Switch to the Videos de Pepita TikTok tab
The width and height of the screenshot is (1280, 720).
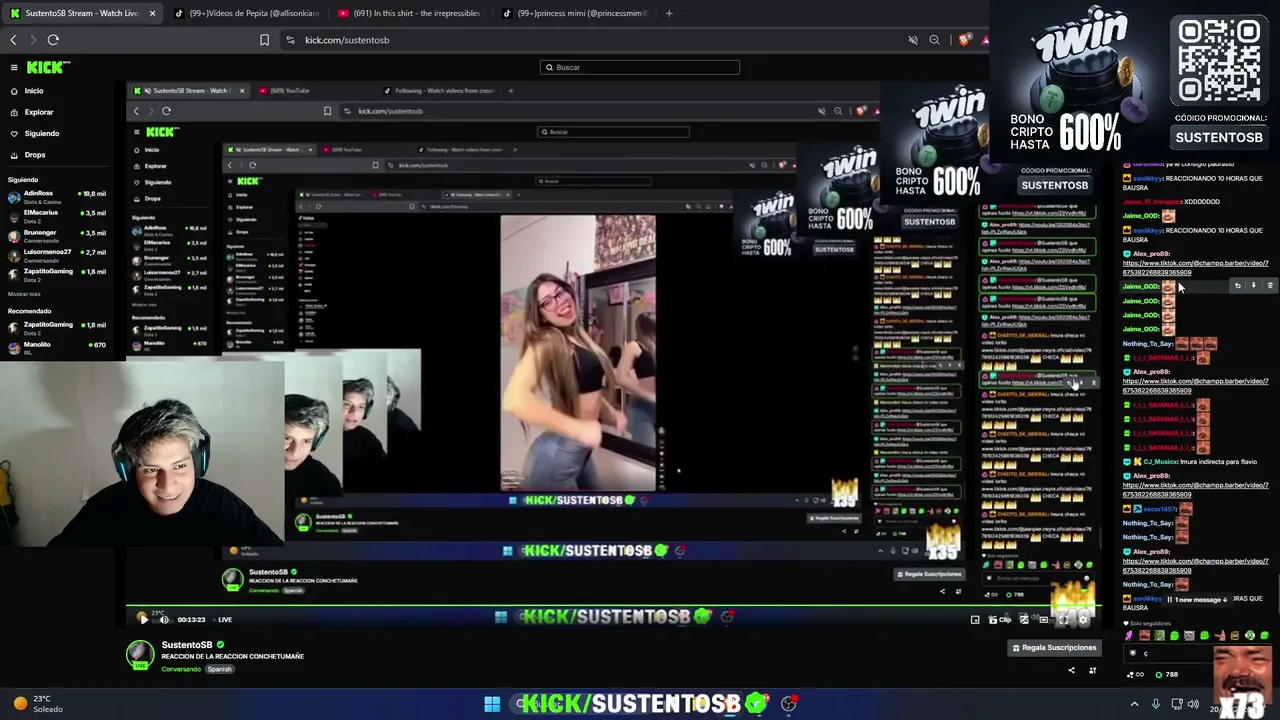pyautogui.click(x=245, y=13)
